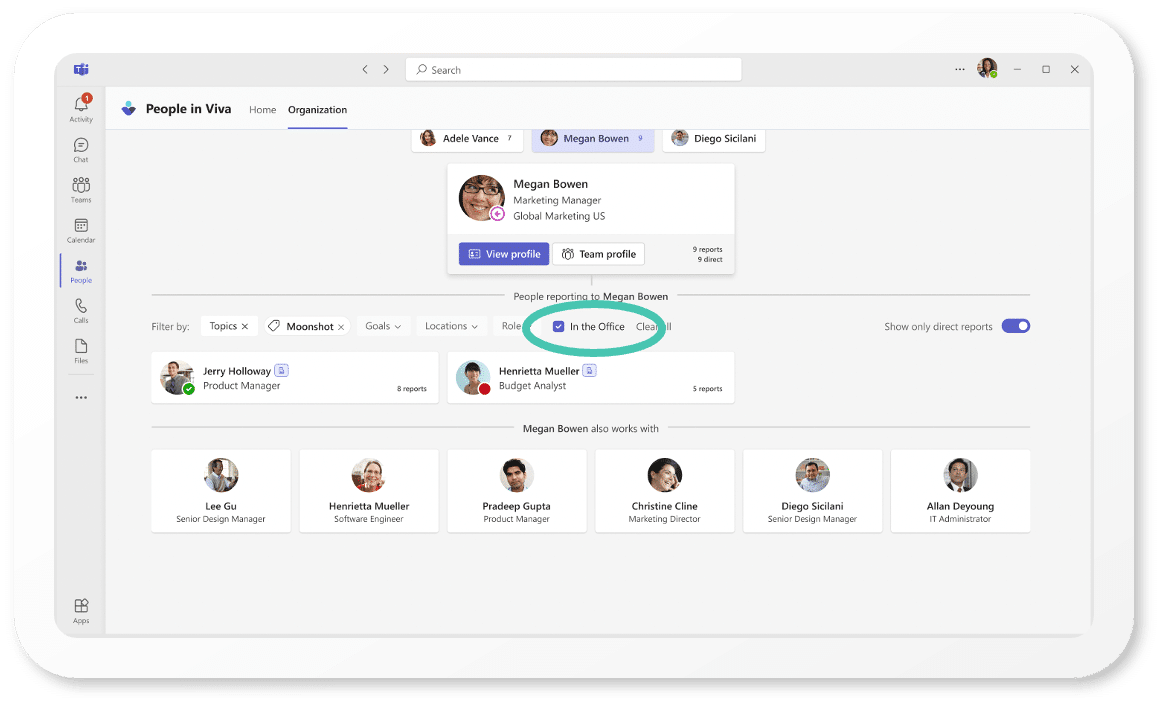Select the Megan Bowen chip at top

[x=593, y=139]
